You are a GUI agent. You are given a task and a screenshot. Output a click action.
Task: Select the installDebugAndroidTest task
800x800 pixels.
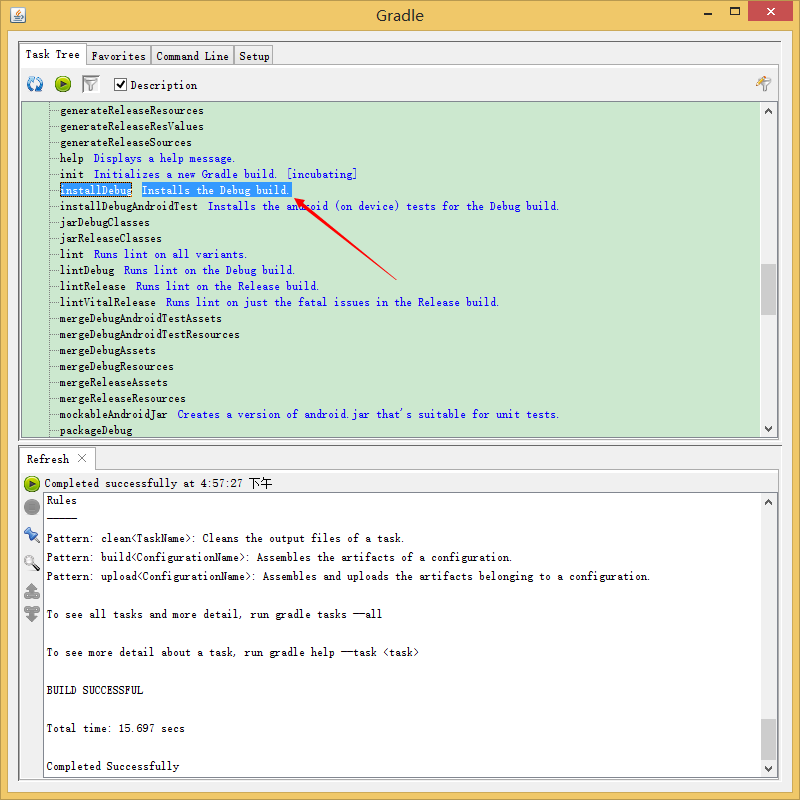click(x=129, y=206)
